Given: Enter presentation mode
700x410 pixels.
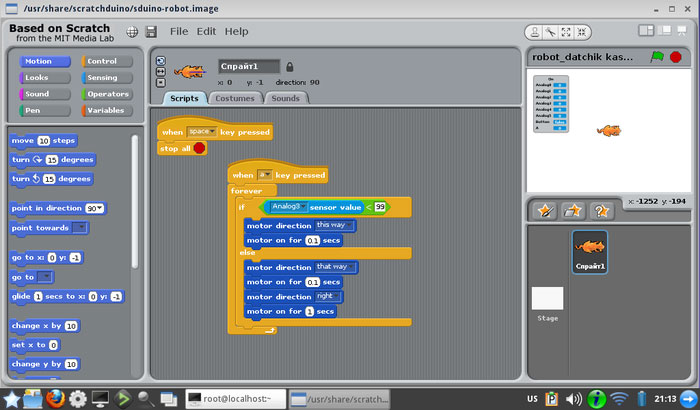Looking at the screenshot, I should click(682, 30).
